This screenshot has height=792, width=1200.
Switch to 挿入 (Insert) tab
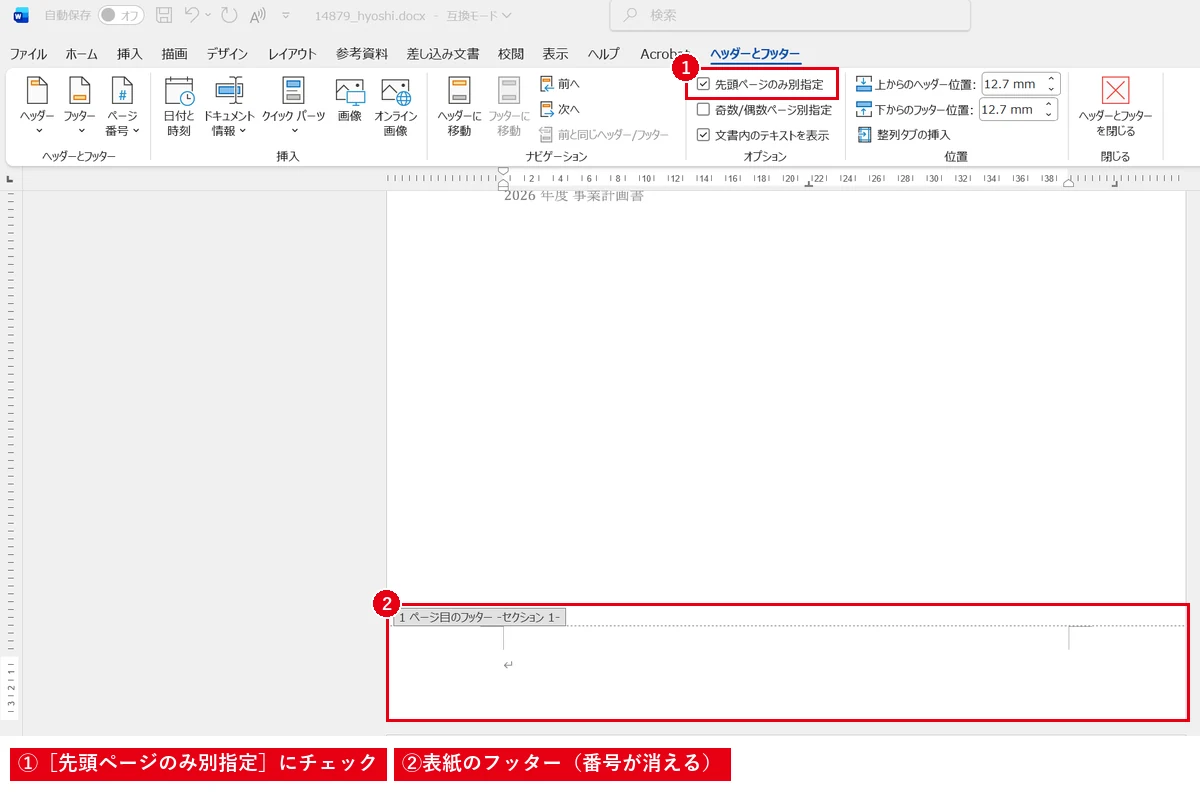[x=130, y=54]
